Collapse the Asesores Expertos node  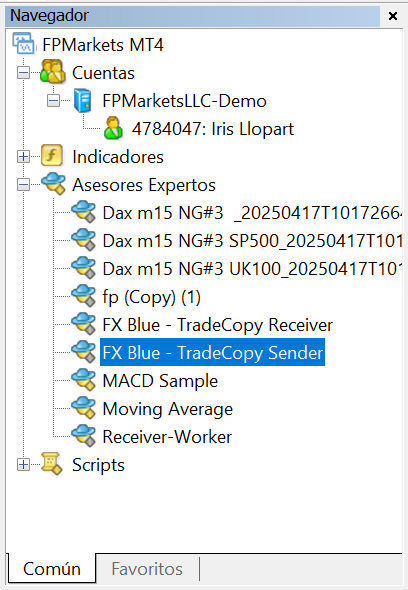[x=23, y=184]
